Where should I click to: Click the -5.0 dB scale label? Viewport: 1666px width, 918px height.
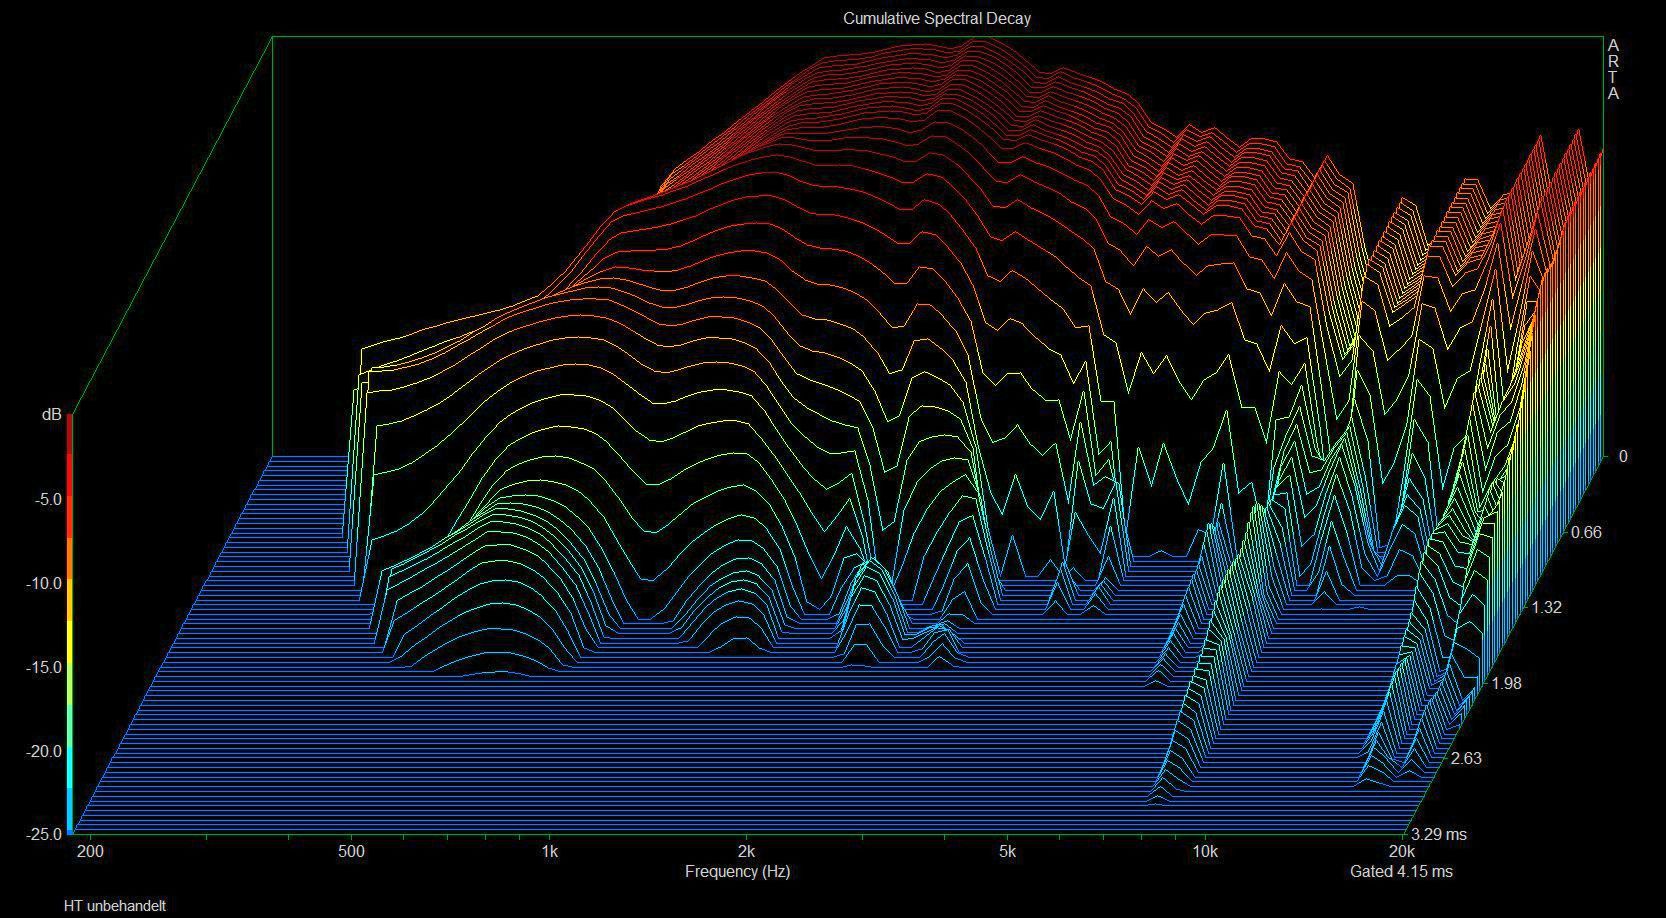(46, 499)
